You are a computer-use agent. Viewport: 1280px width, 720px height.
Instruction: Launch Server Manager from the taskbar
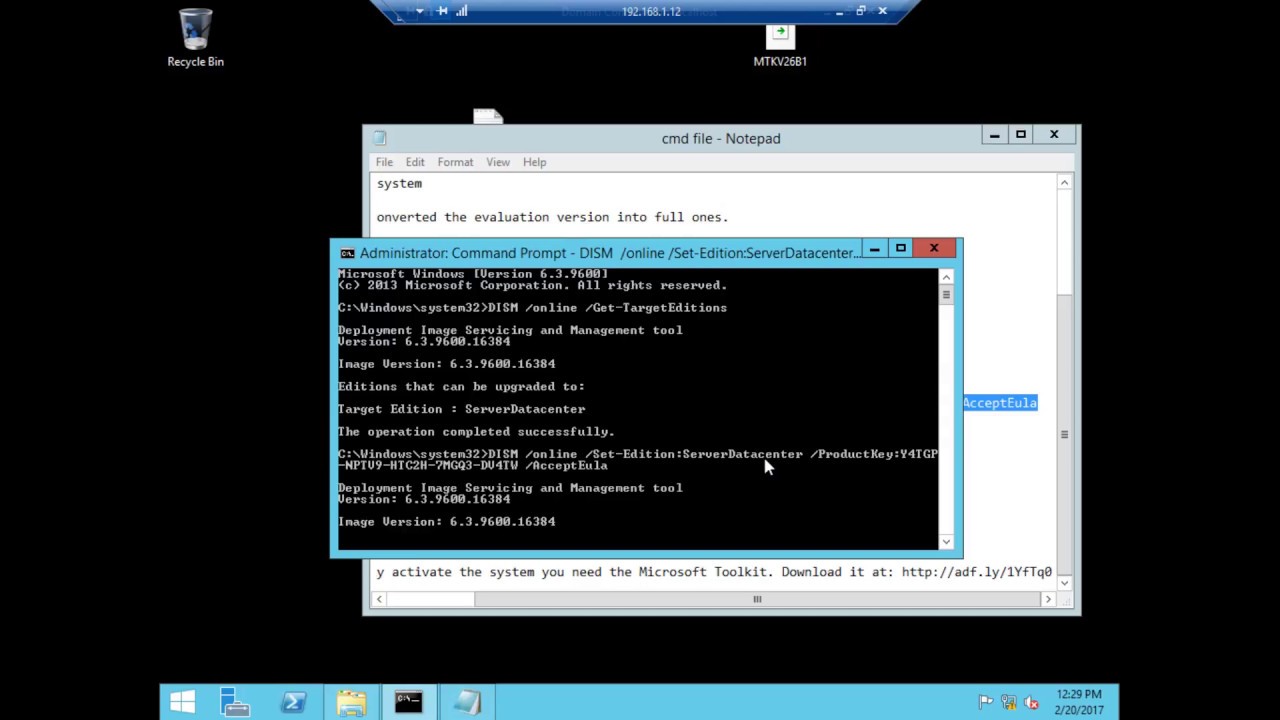236,703
